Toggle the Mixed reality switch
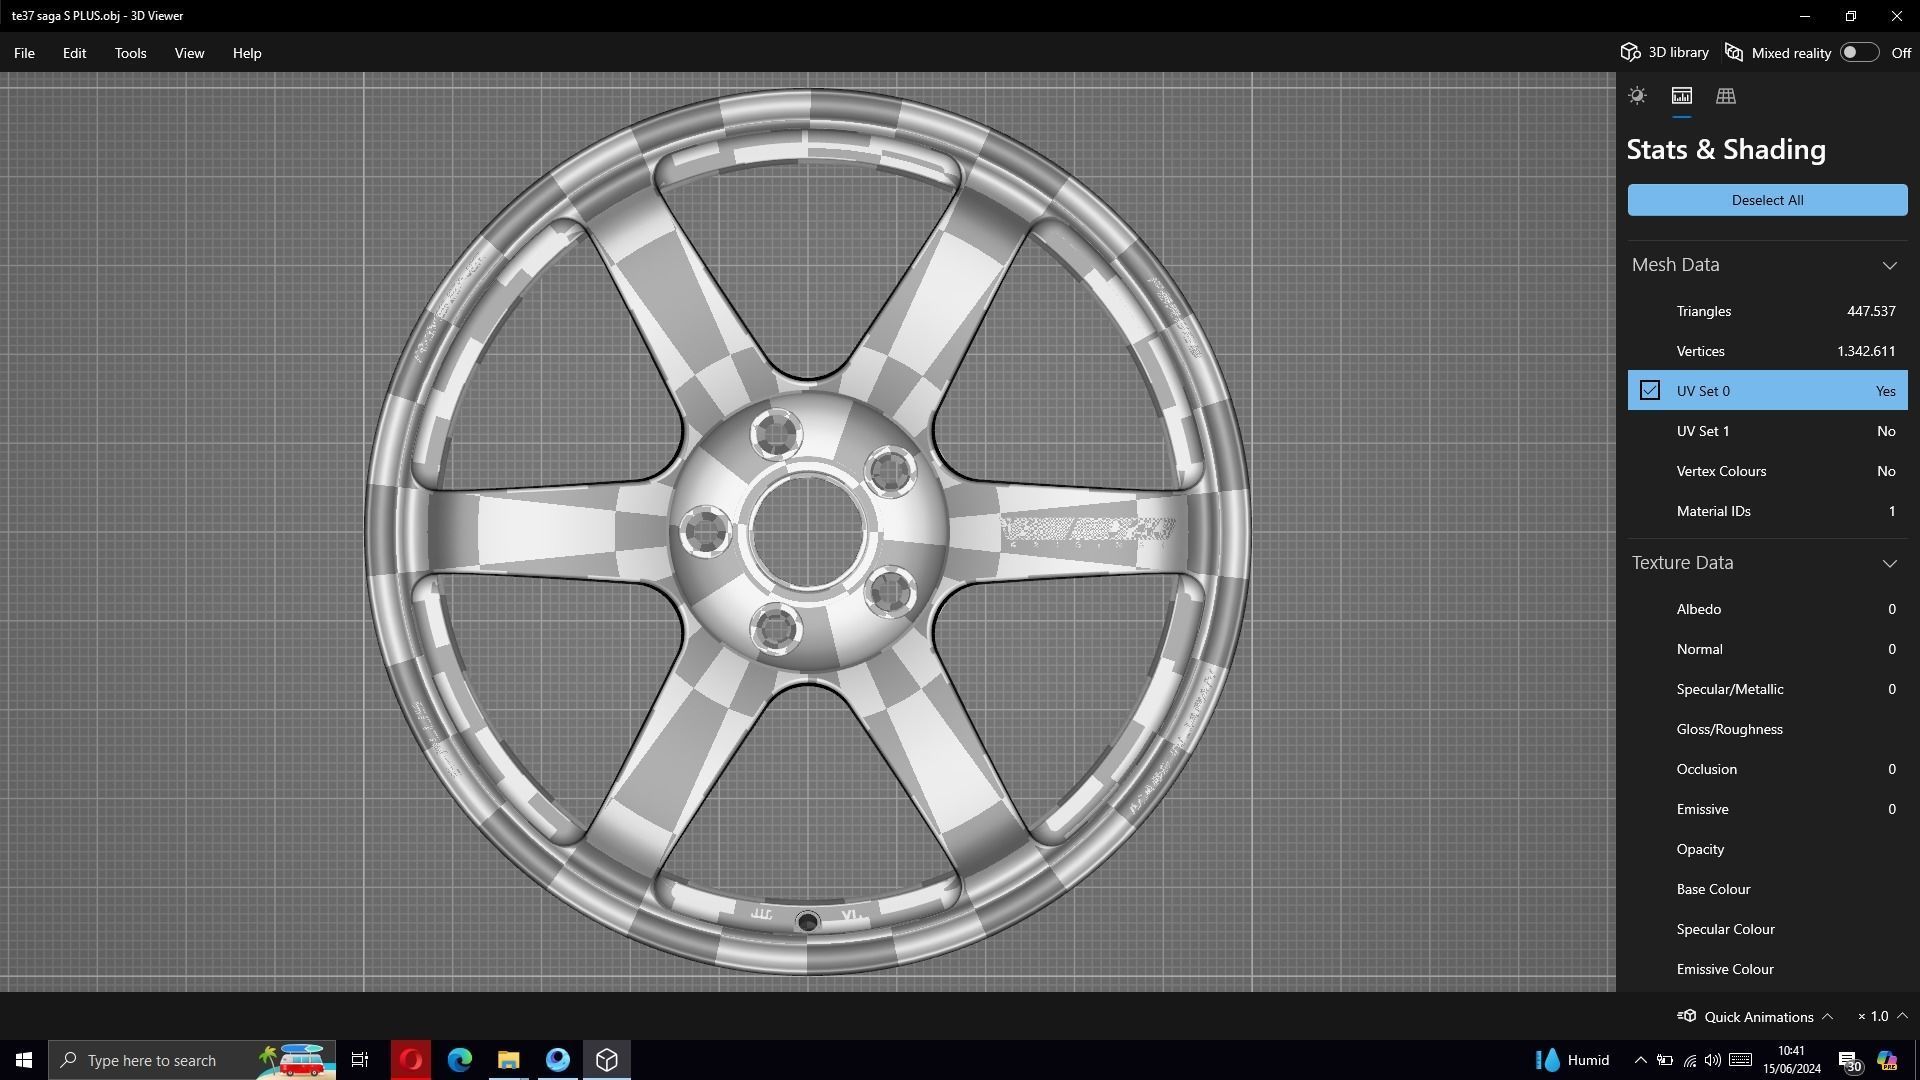1920x1080 pixels. pos(1859,52)
